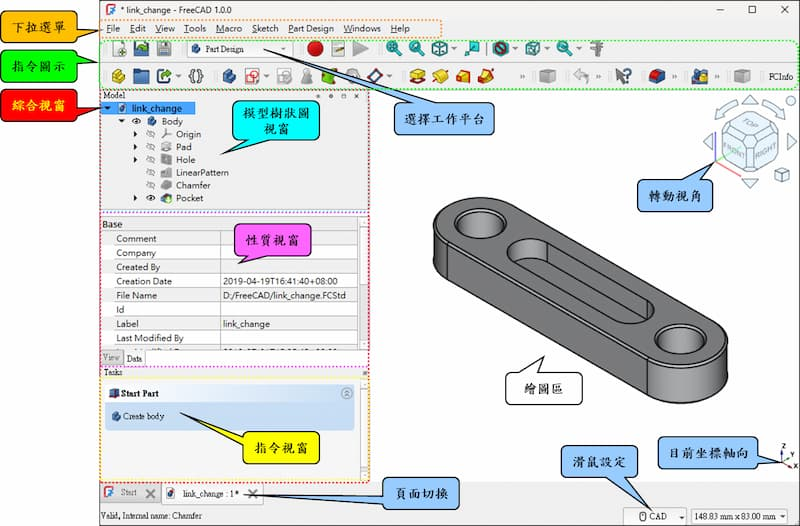Open the Sketch menu
This screenshot has width=800, height=526.
tap(265, 29)
